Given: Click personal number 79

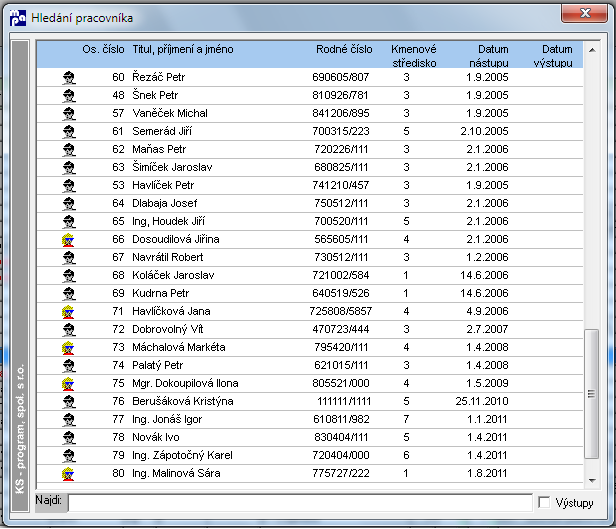Looking at the screenshot, I should (118, 456).
